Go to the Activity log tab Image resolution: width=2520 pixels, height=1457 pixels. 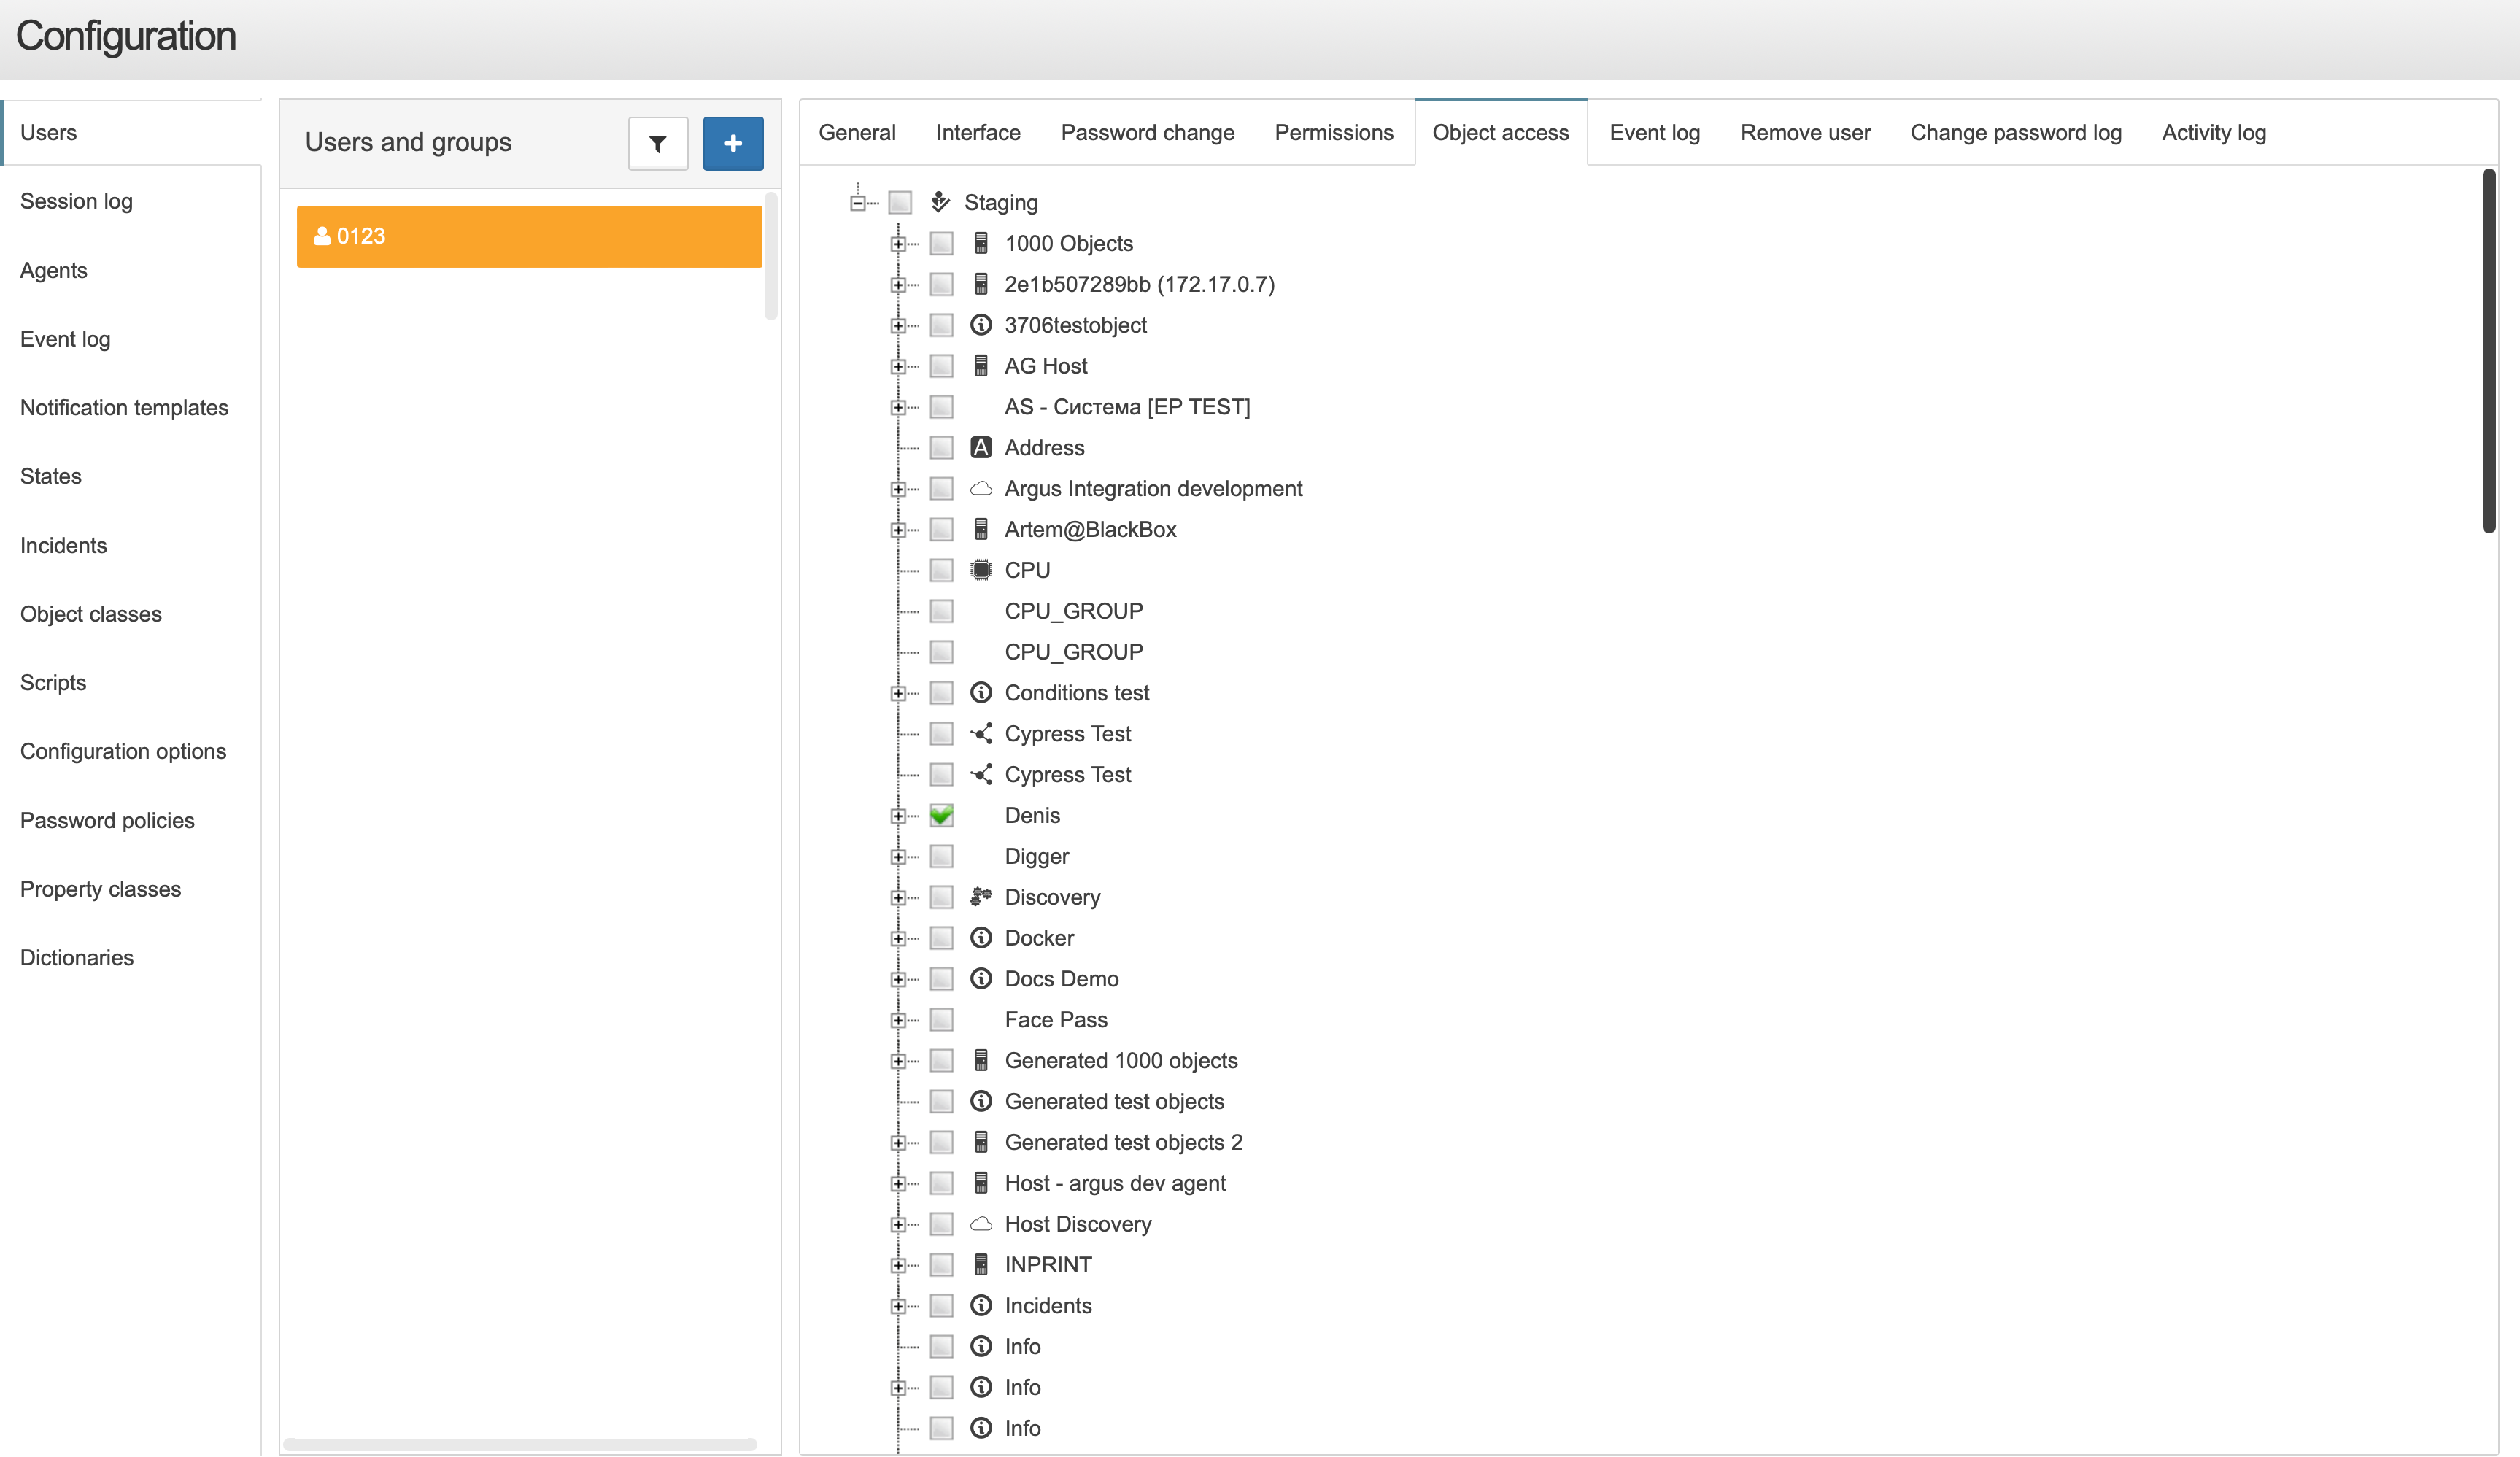[2213, 132]
